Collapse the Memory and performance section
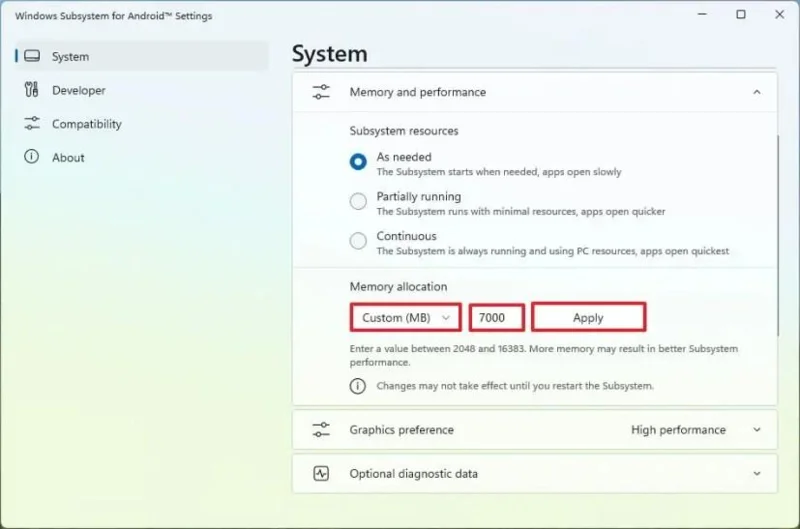Image resolution: width=800 pixels, height=529 pixels. click(757, 92)
